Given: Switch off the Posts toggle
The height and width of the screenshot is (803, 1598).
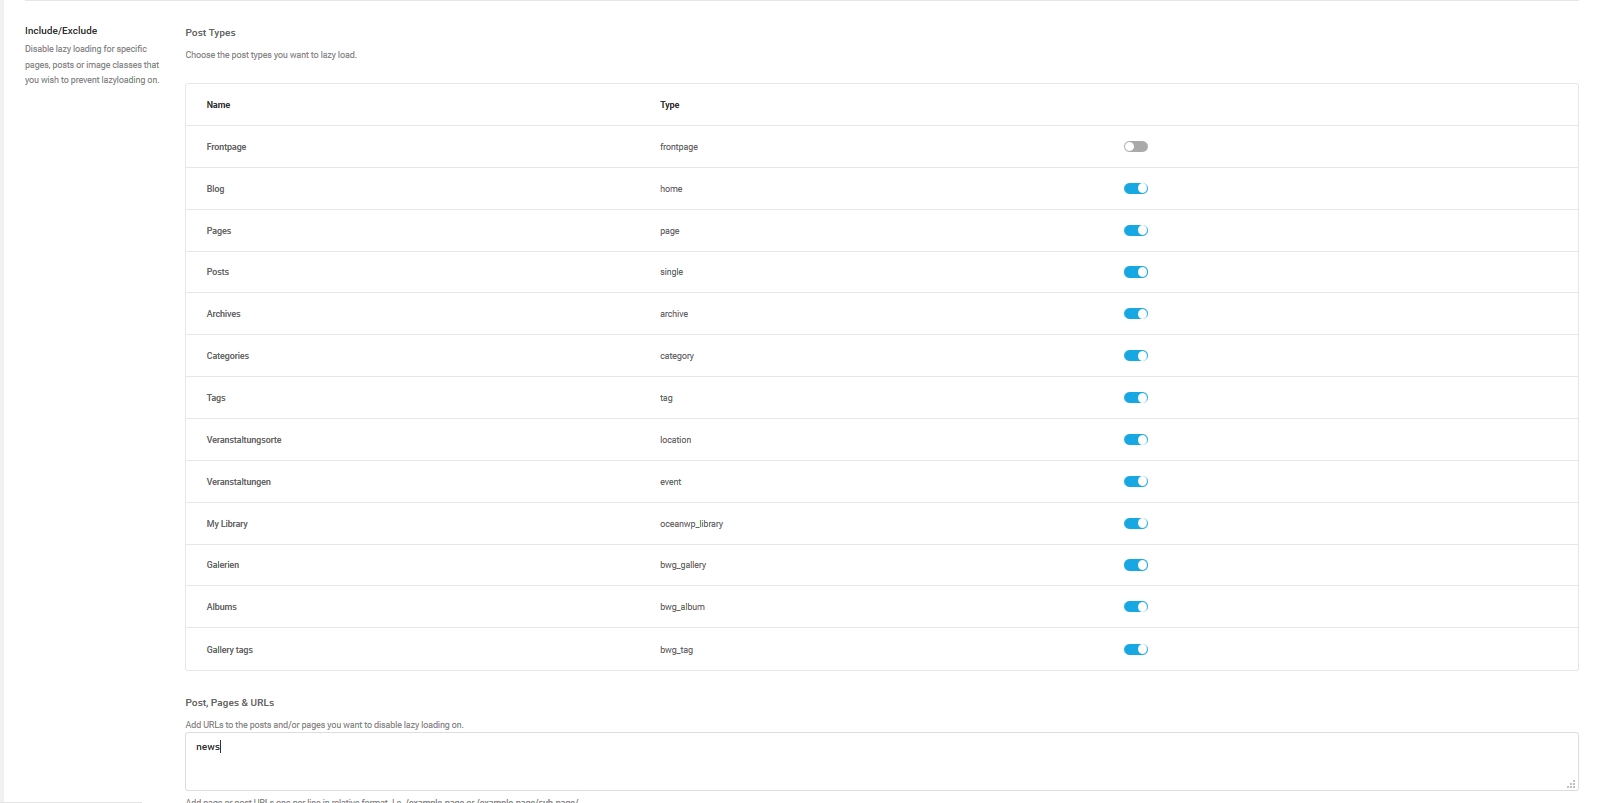Looking at the screenshot, I should [1135, 272].
